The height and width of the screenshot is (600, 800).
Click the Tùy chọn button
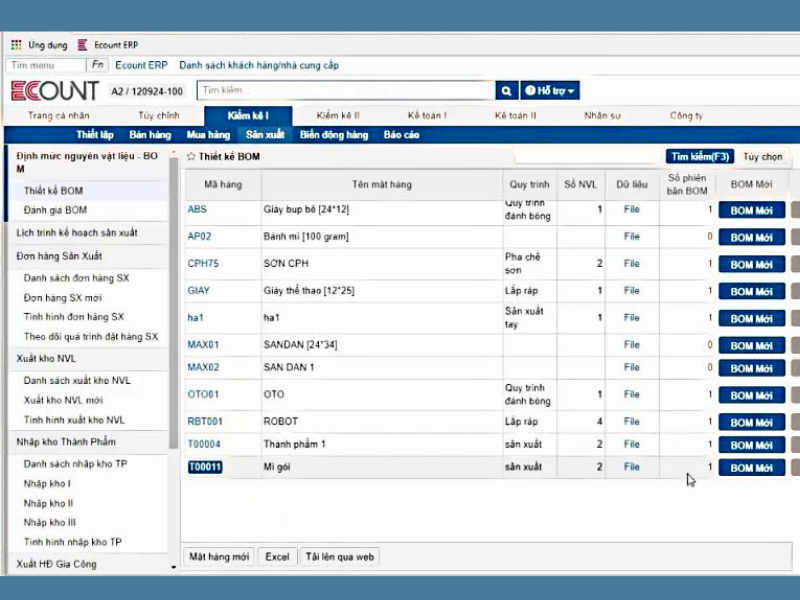pyautogui.click(x=763, y=157)
